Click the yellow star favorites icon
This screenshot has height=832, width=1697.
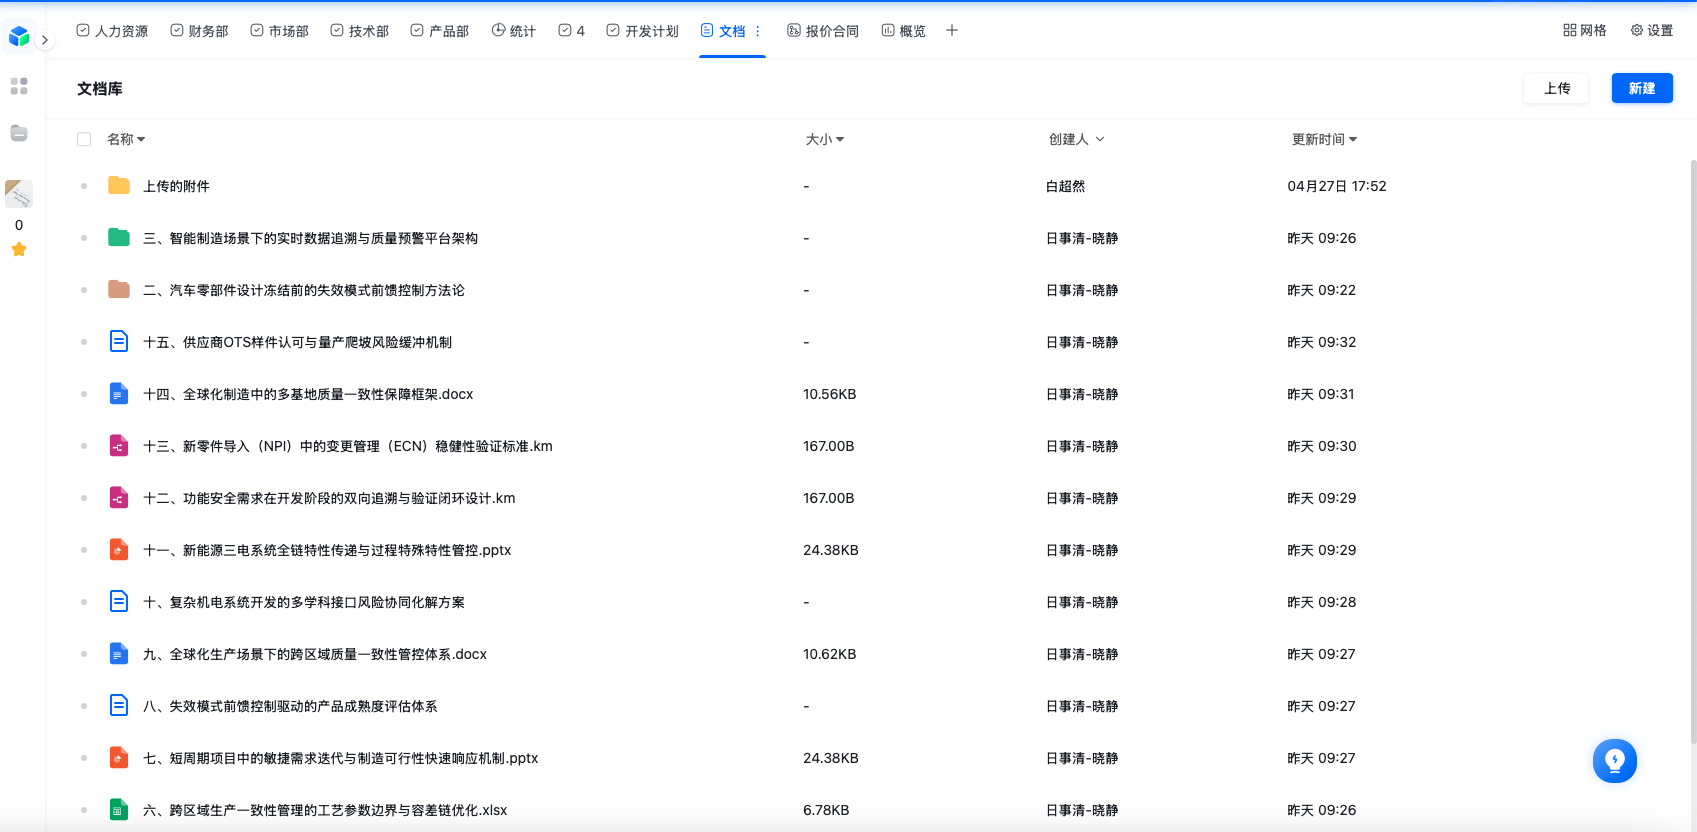click(19, 249)
